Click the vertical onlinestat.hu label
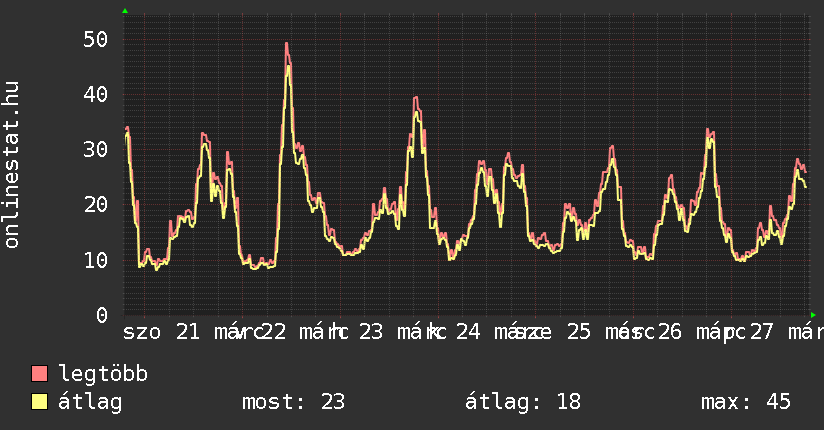Image resolution: width=824 pixels, height=430 pixels. [x=12, y=165]
